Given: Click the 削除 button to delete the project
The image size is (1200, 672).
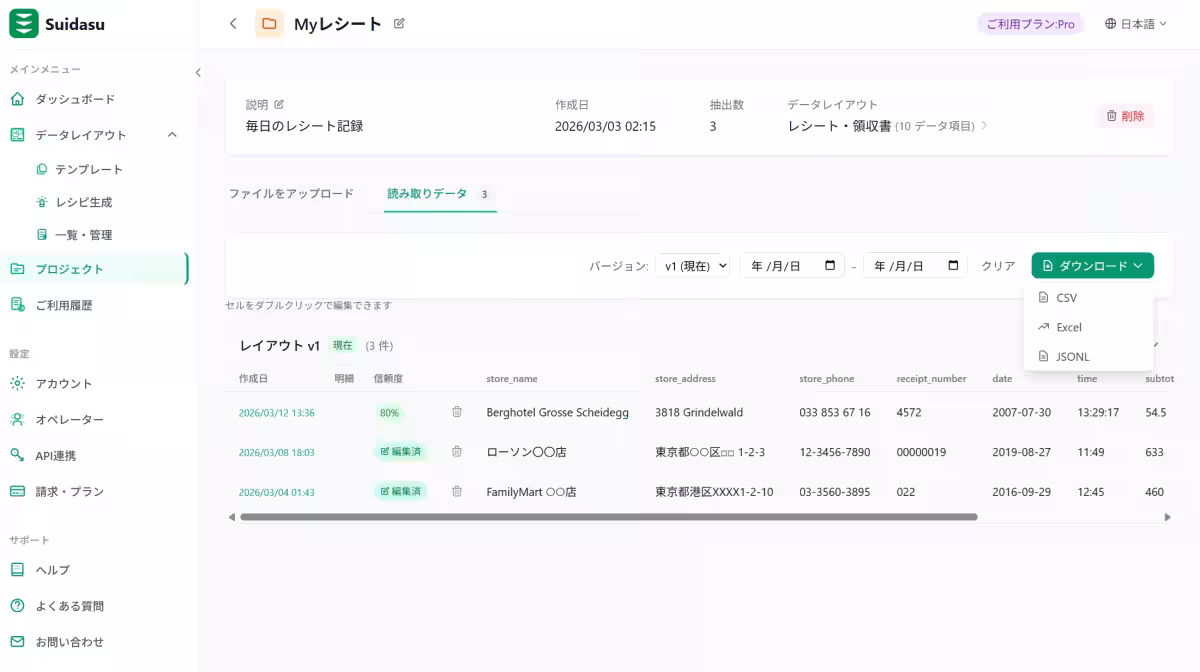Looking at the screenshot, I should [1125, 115].
